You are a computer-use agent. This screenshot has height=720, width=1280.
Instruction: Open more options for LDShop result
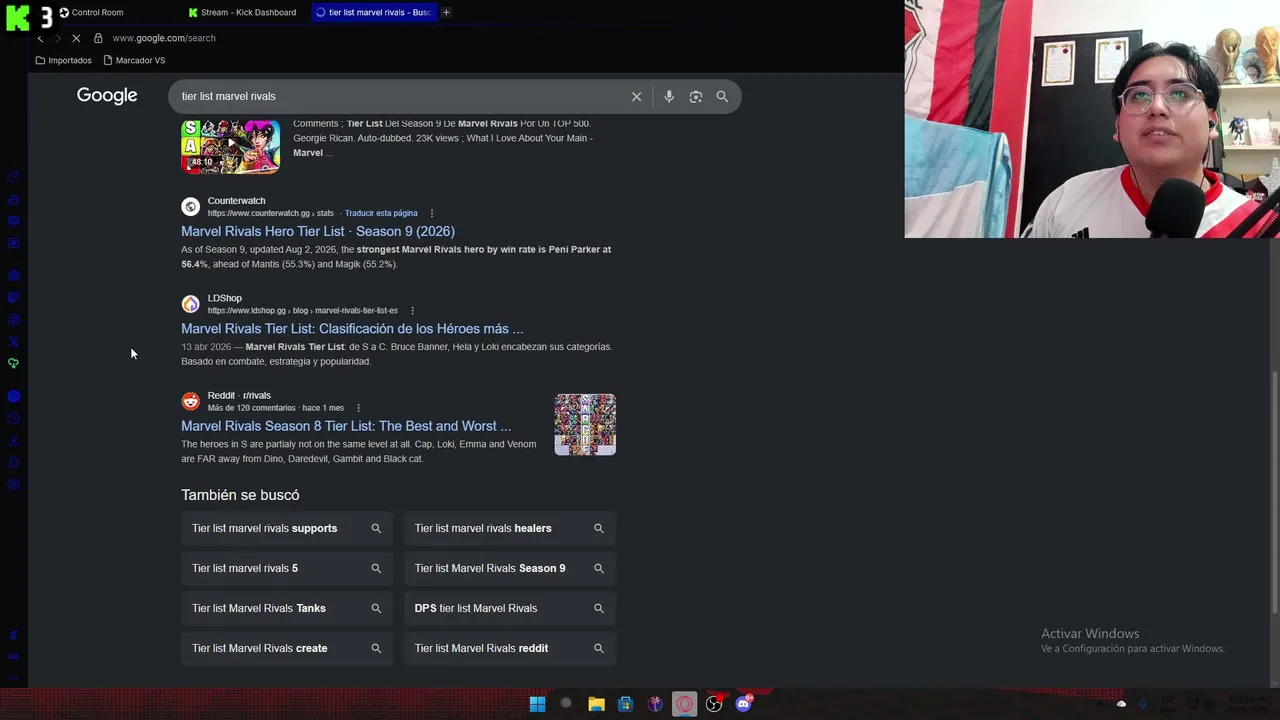412,310
